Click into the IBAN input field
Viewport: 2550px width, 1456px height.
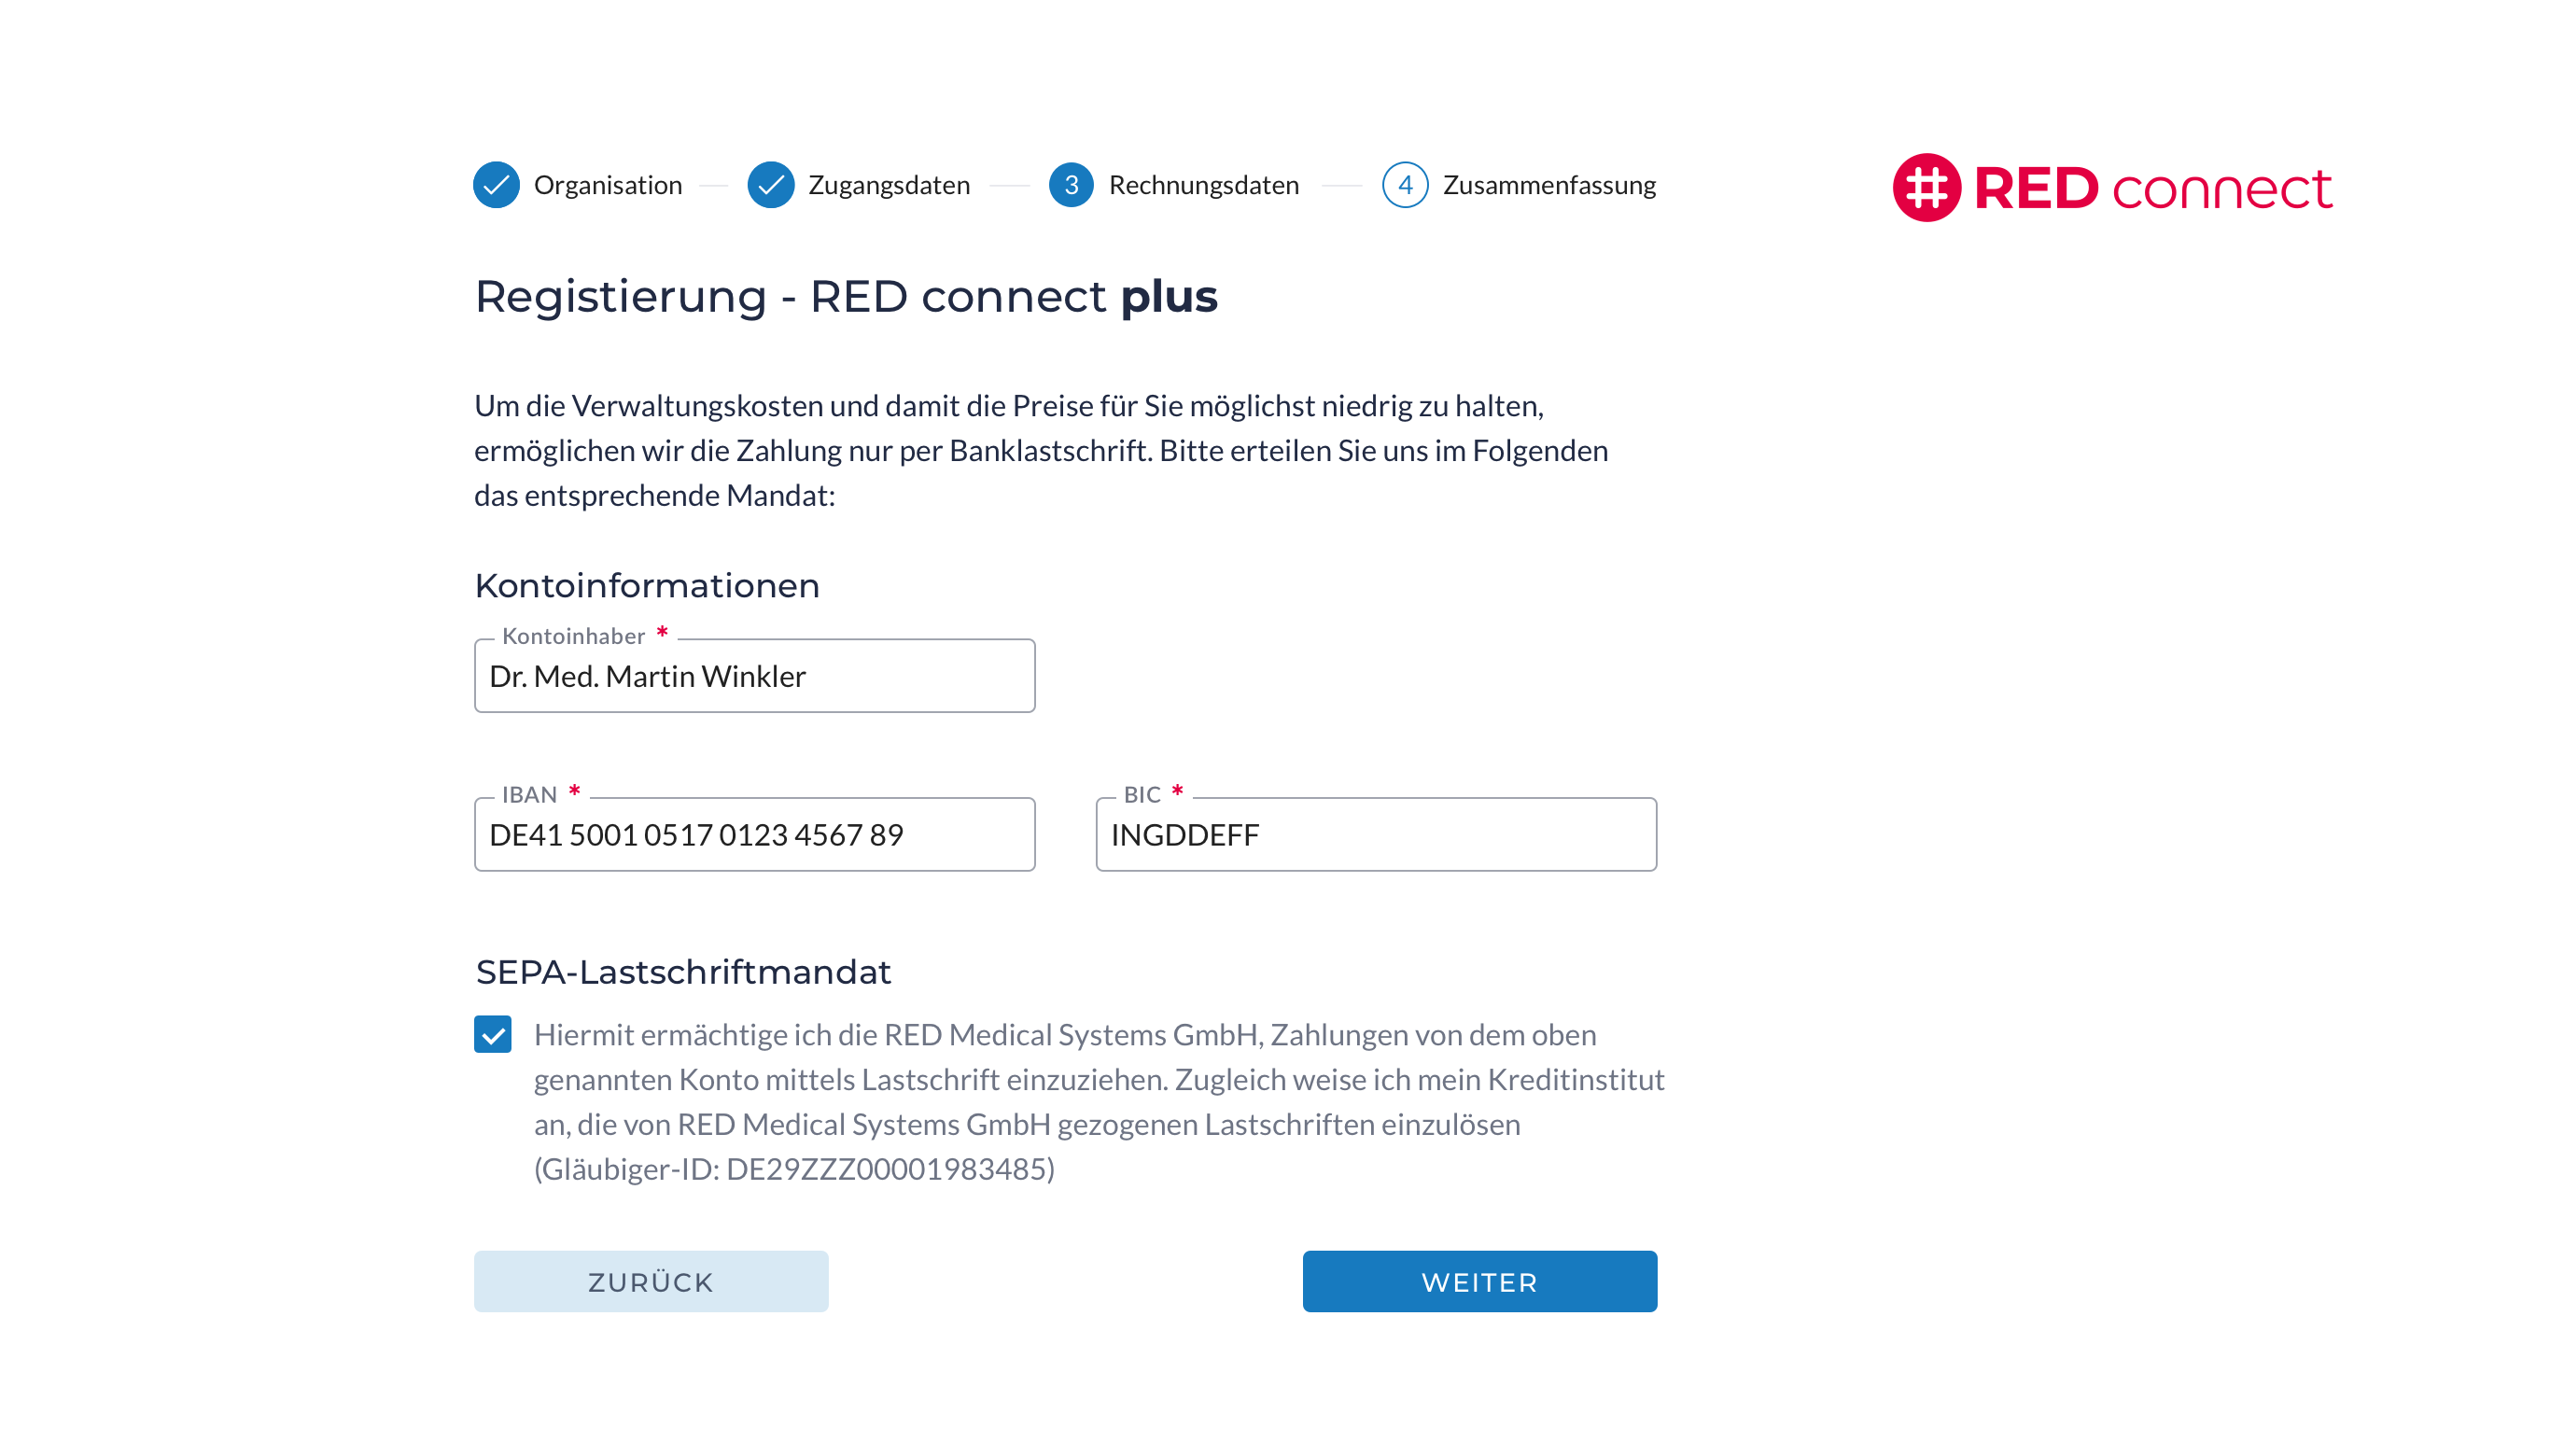pos(754,834)
